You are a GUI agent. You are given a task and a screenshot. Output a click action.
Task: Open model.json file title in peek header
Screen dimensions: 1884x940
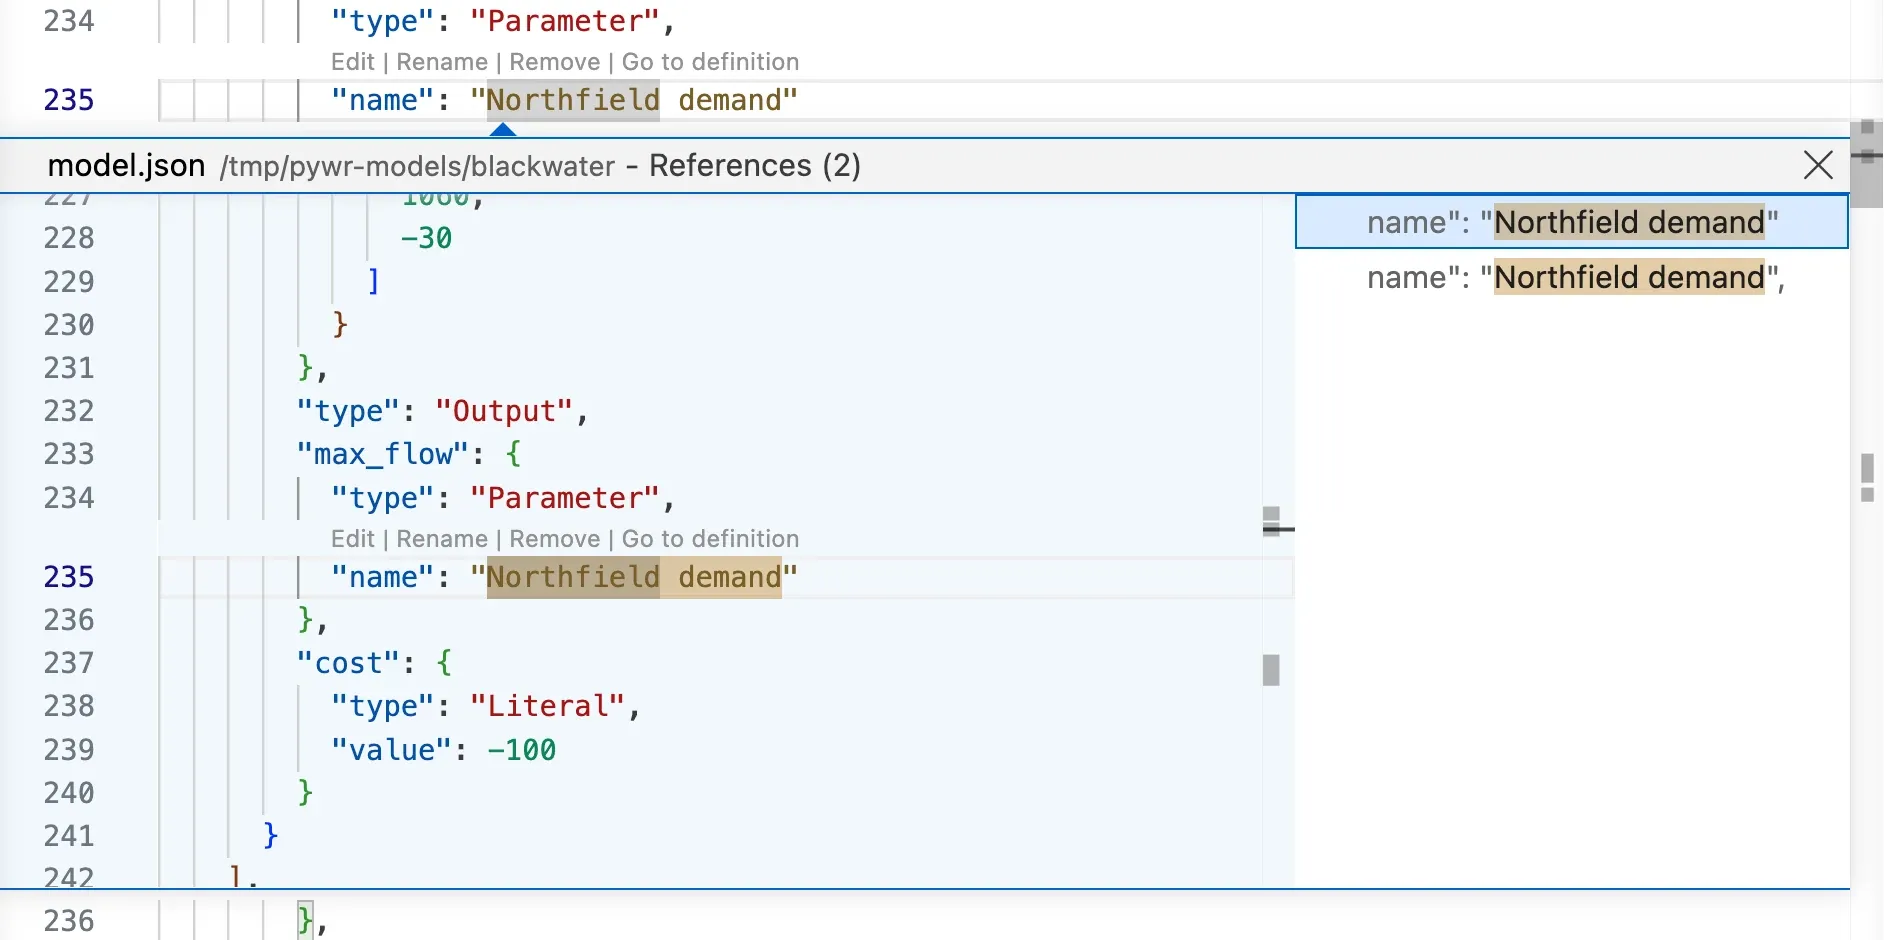coord(126,165)
